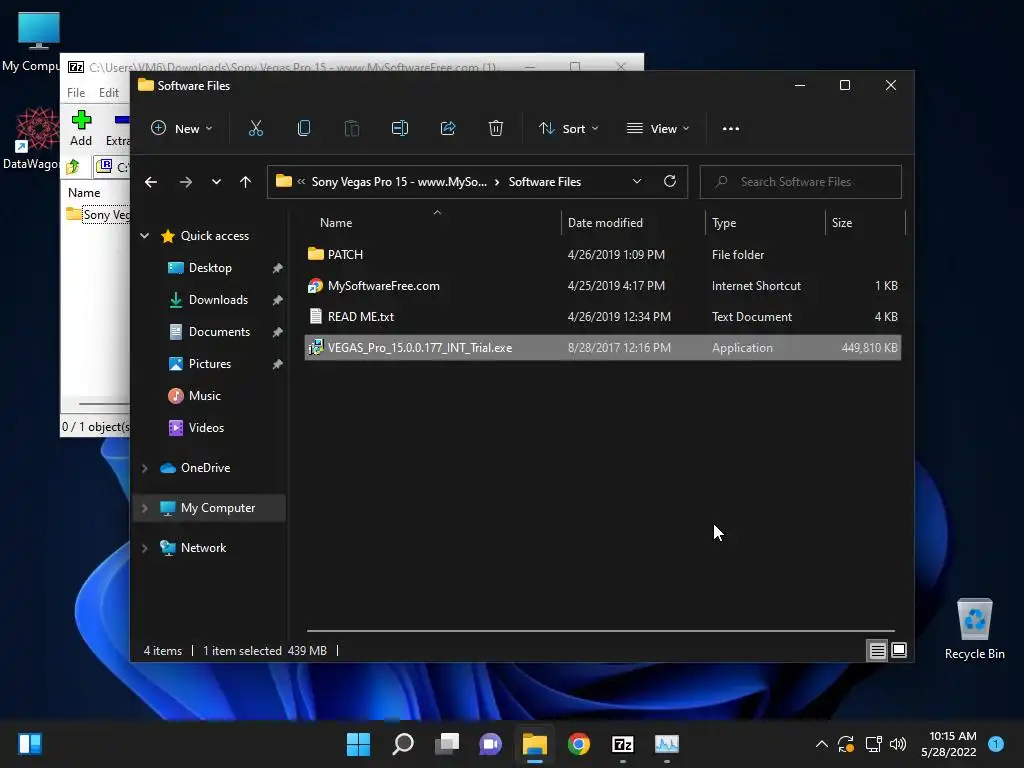Select the PATCH folder

click(603, 255)
